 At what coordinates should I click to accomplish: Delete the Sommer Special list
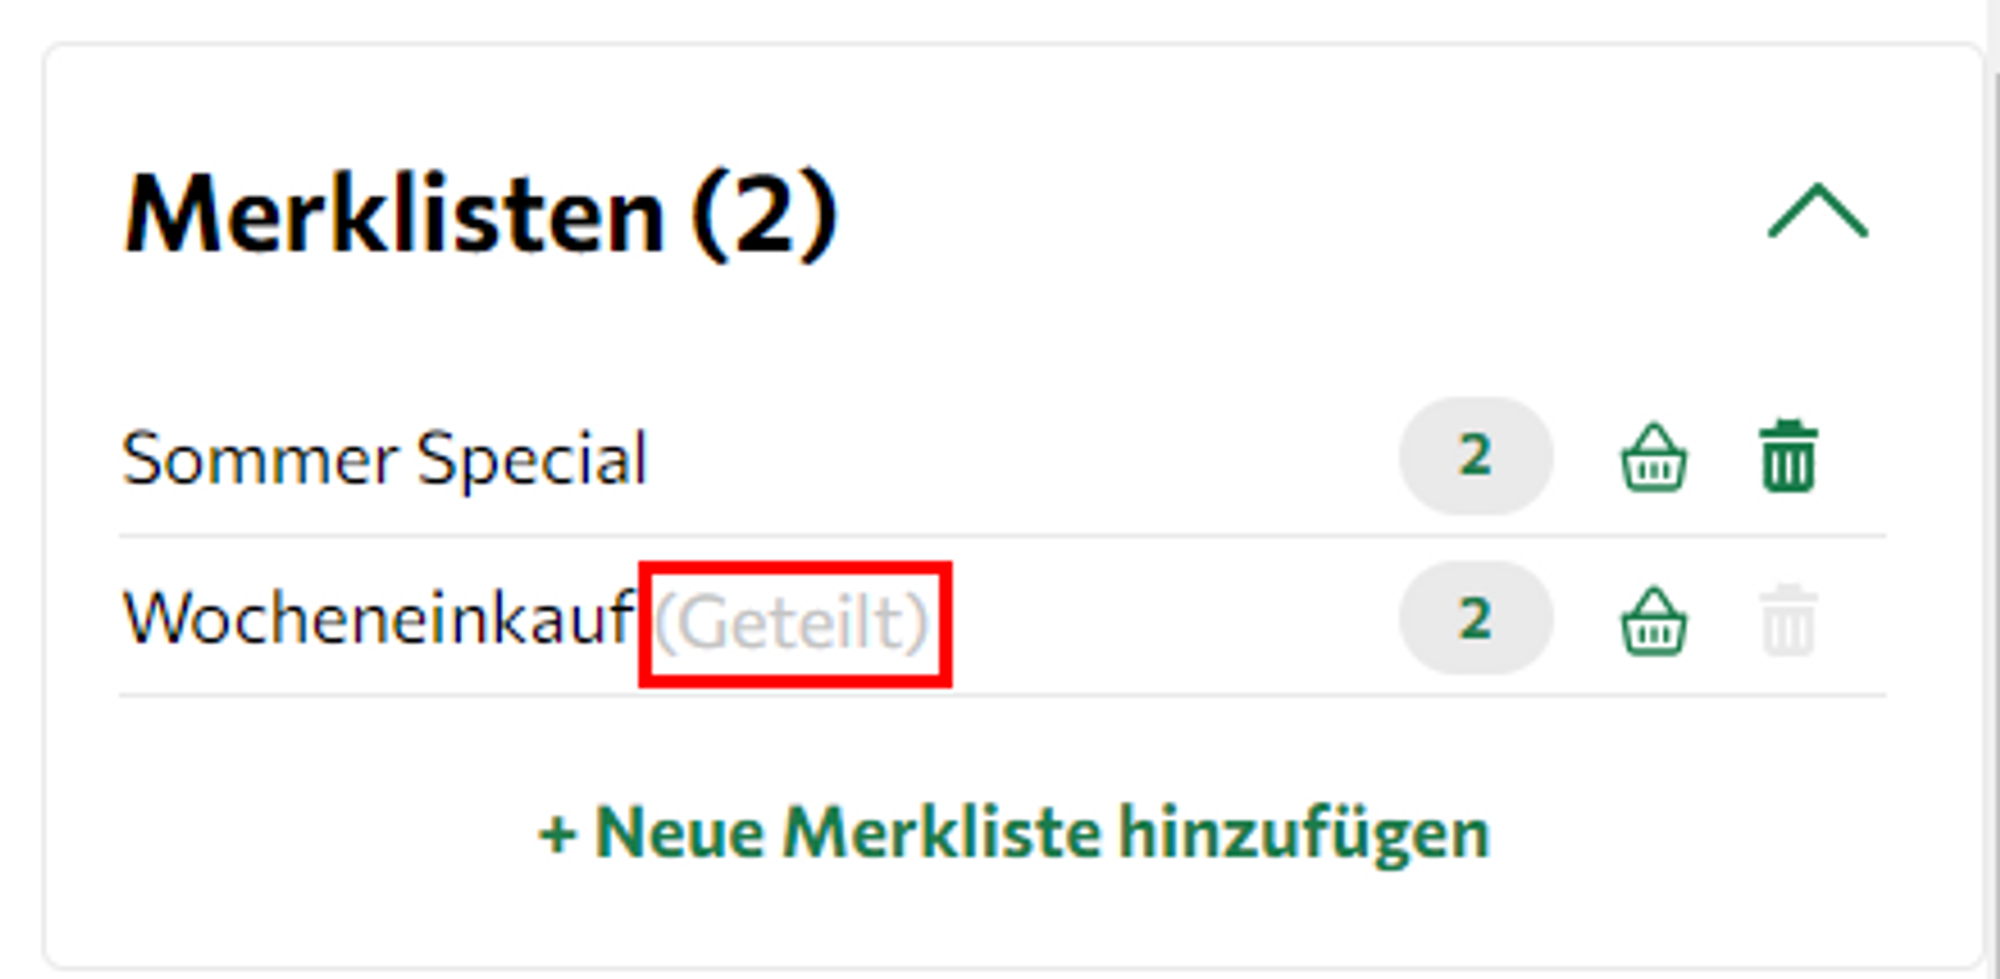tap(1788, 457)
